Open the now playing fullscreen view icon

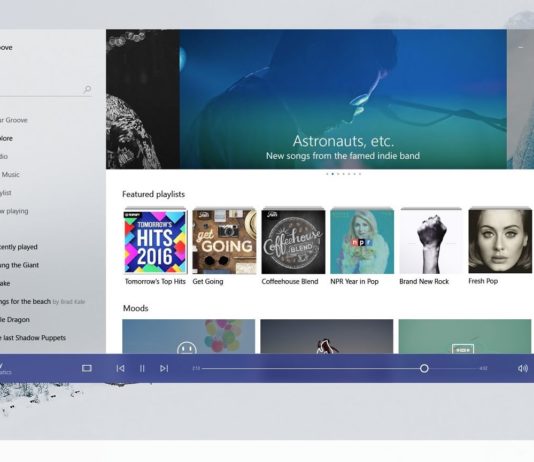tap(87, 368)
